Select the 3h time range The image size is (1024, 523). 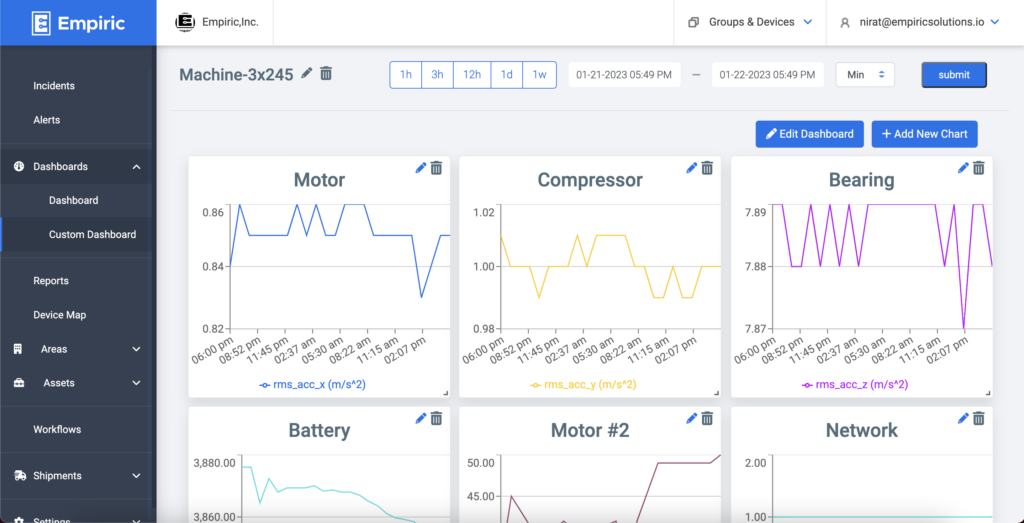click(438, 74)
